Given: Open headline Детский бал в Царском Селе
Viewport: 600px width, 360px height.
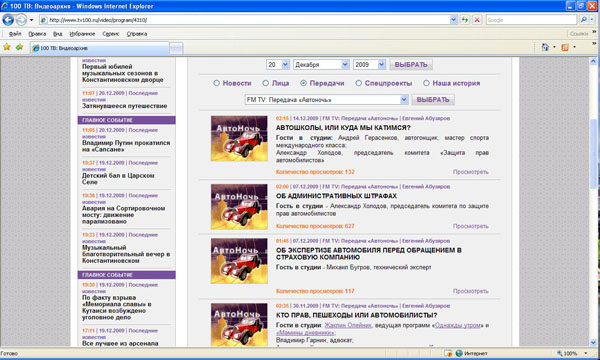Looking at the screenshot, I should [x=118, y=179].
